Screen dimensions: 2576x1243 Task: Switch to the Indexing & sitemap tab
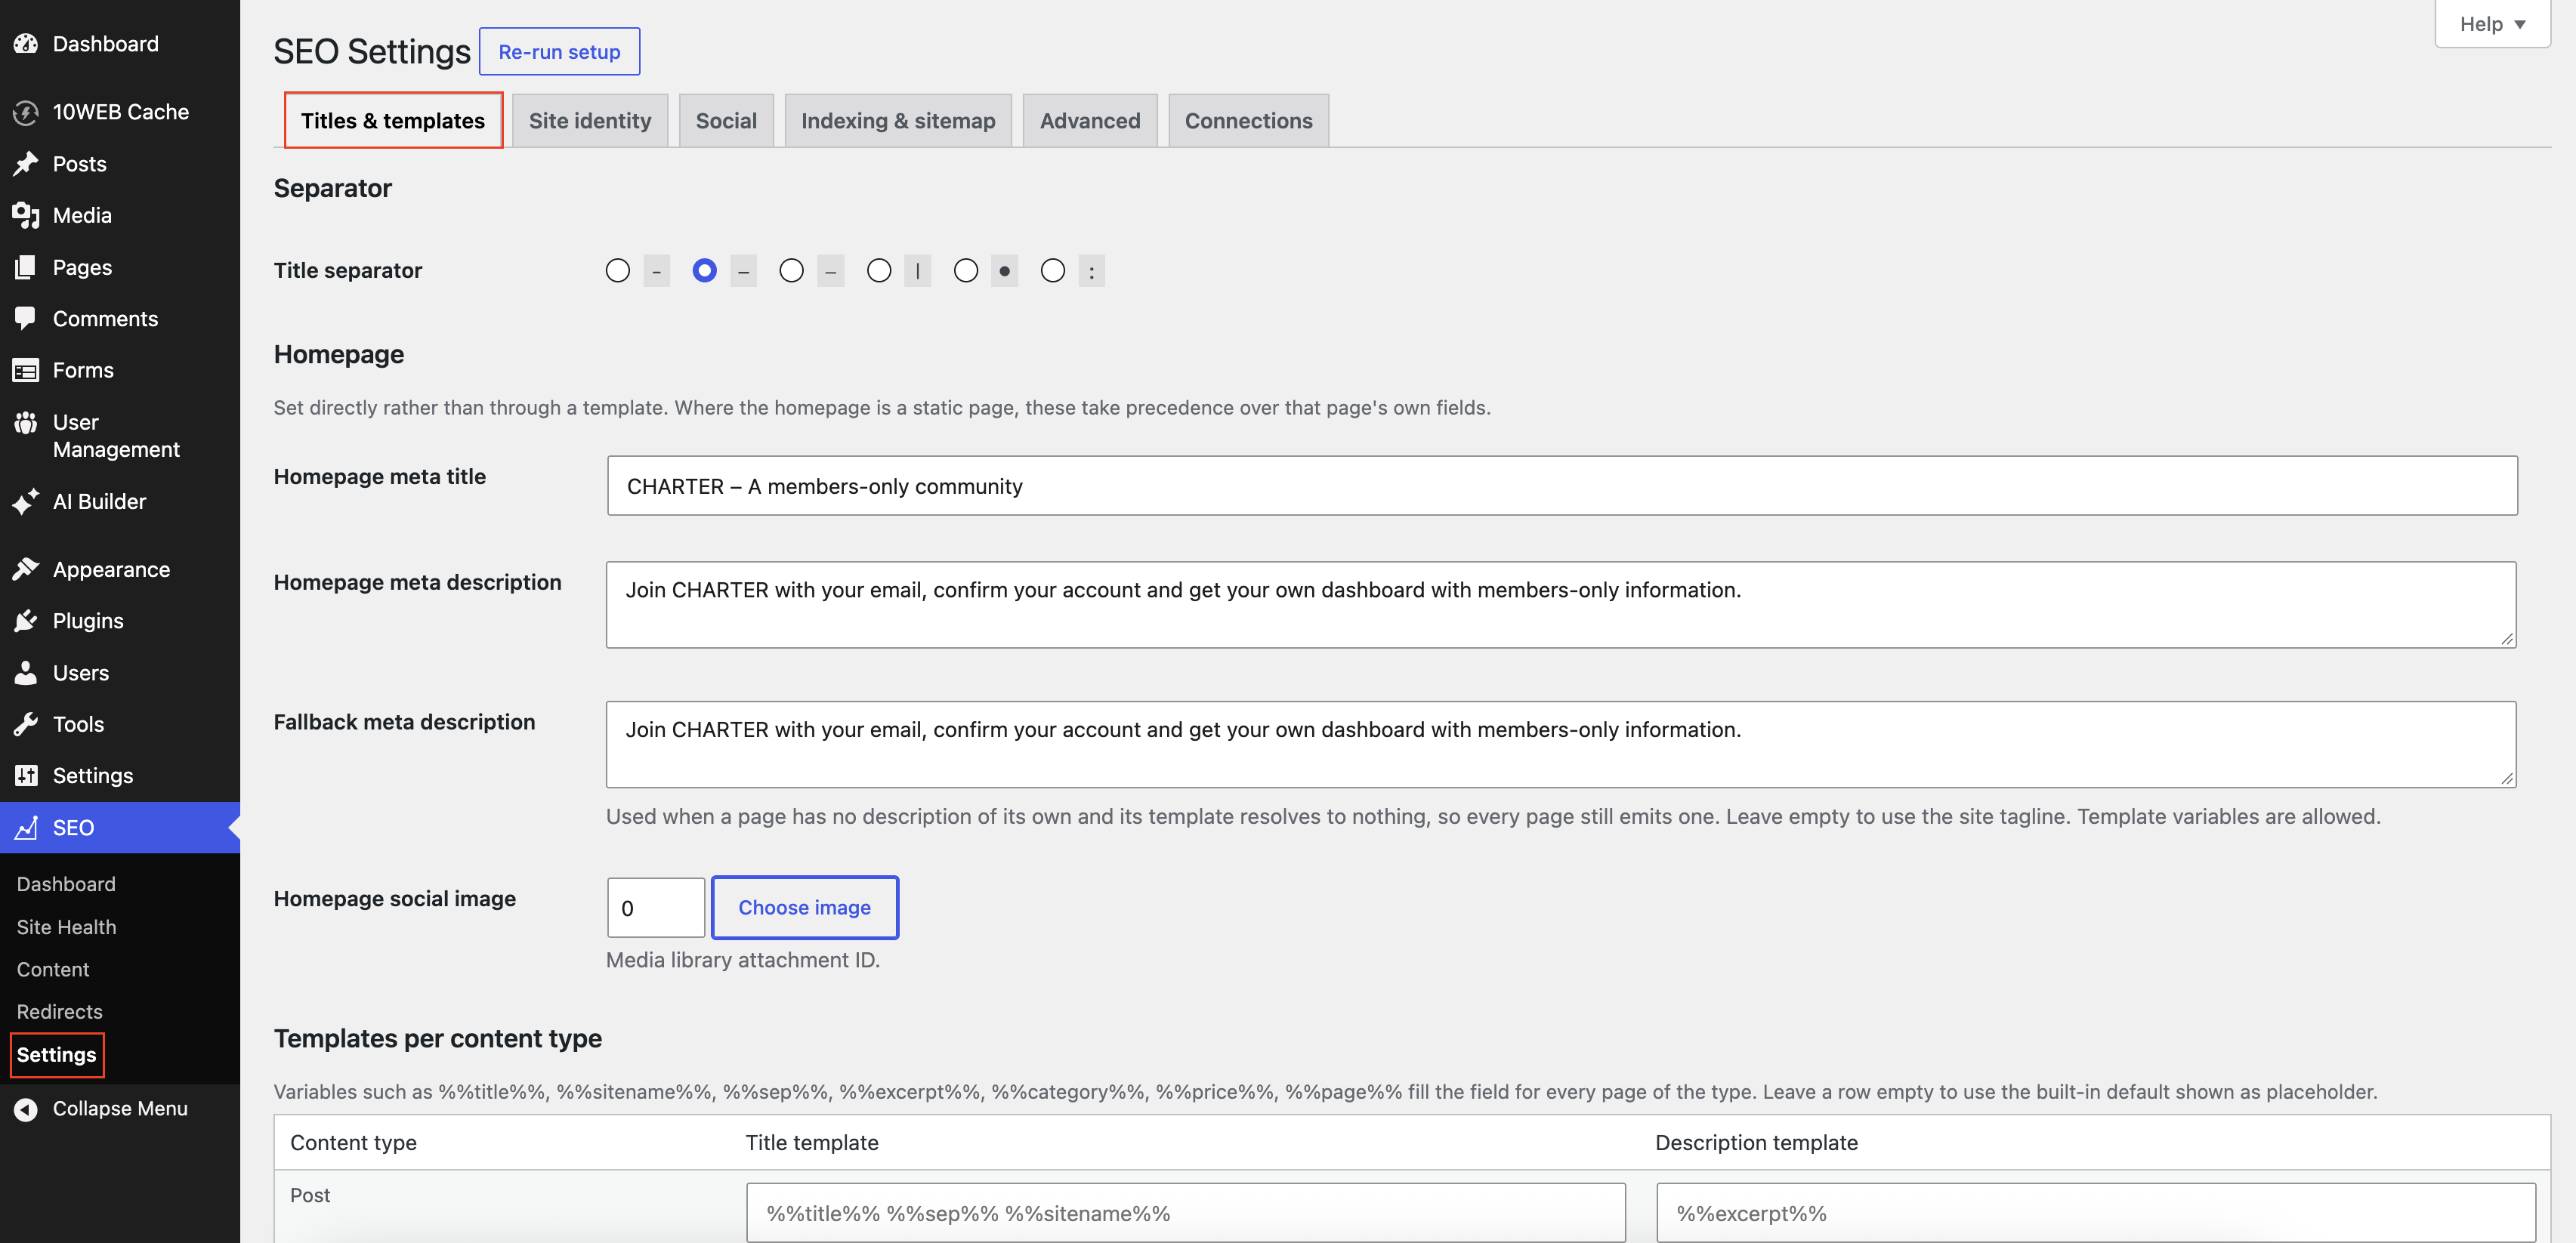coord(898,121)
